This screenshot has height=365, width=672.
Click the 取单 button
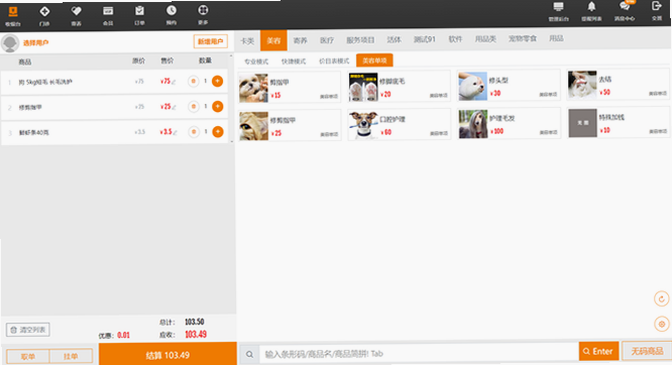tap(28, 356)
